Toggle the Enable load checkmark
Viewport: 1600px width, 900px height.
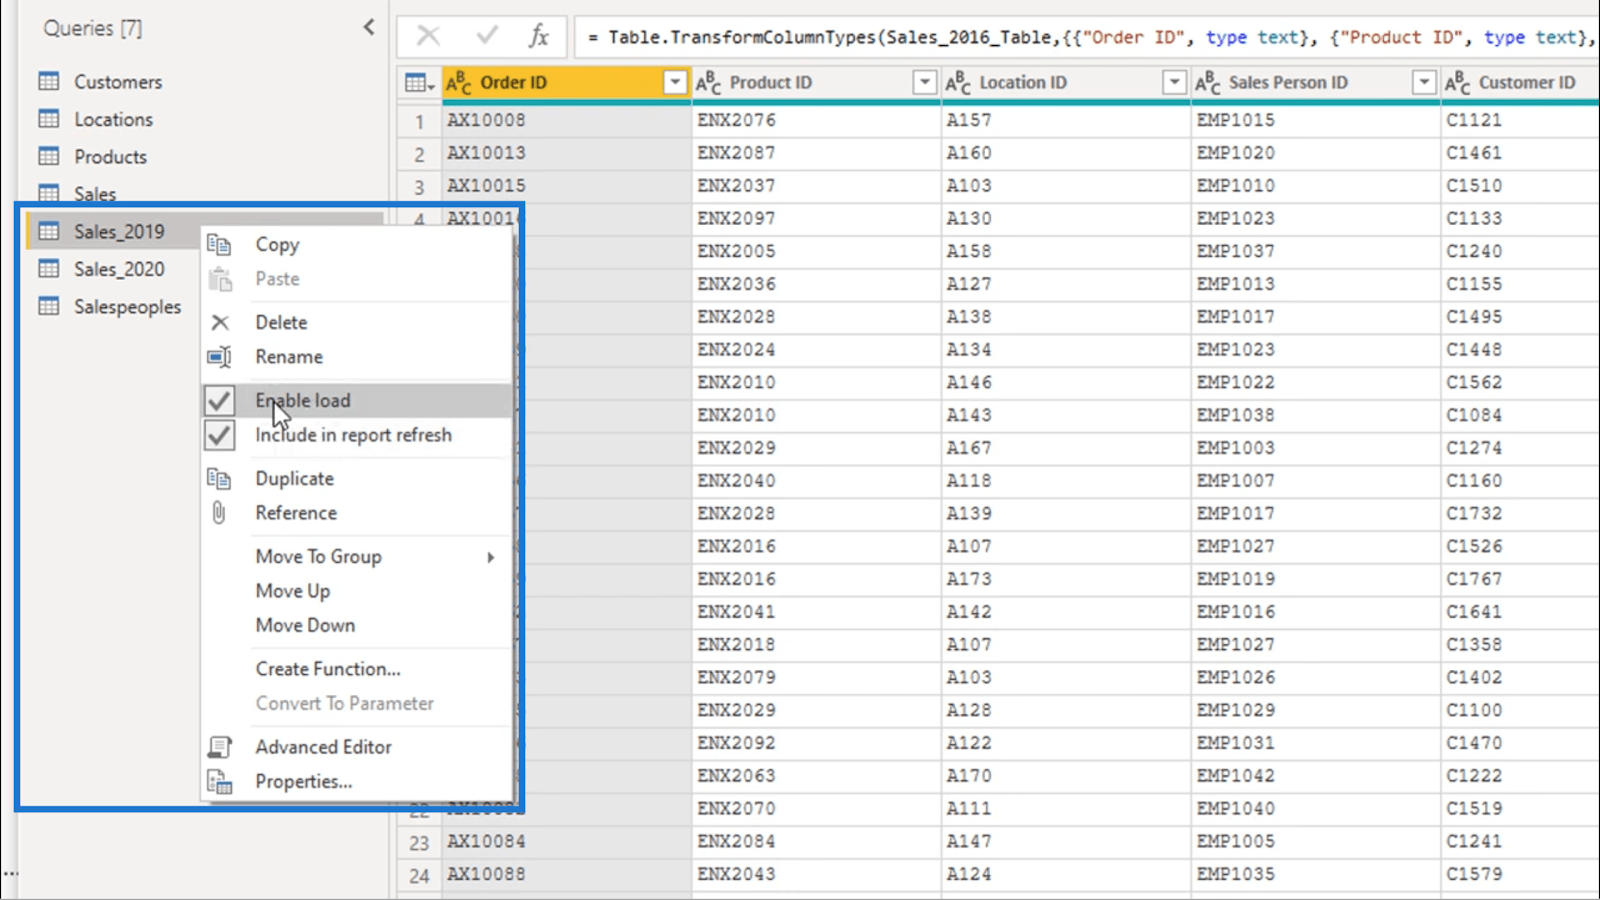[220, 401]
